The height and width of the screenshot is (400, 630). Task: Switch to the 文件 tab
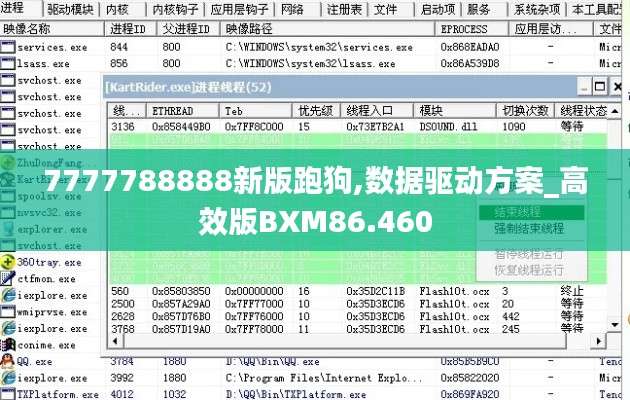(x=385, y=9)
